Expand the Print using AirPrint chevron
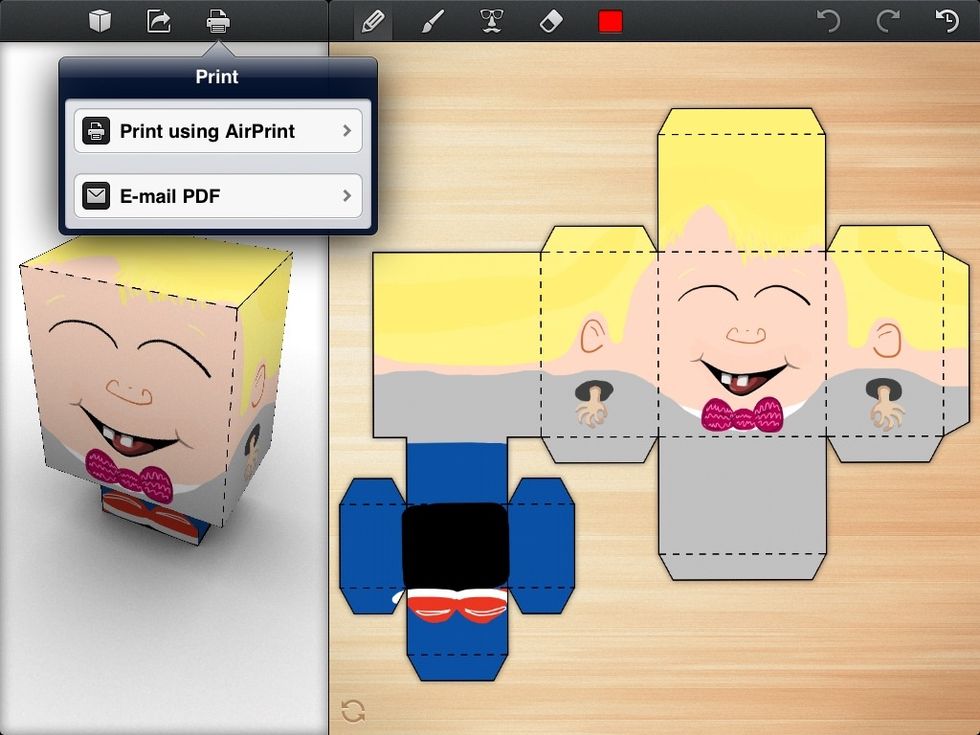The width and height of the screenshot is (980, 735). click(347, 131)
